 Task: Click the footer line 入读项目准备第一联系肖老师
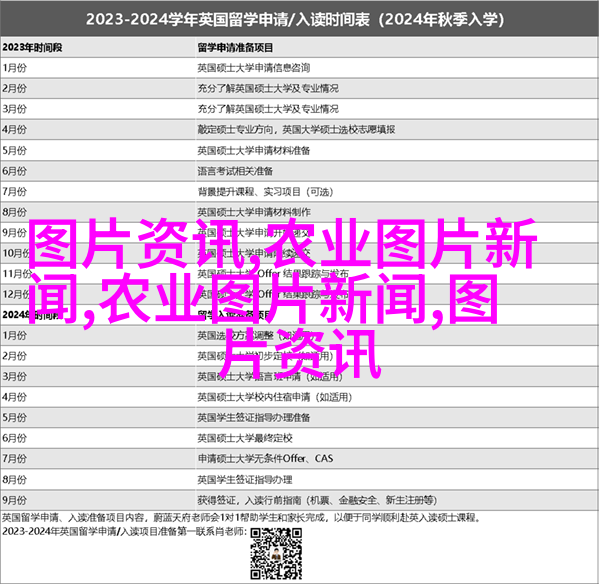pos(124,532)
